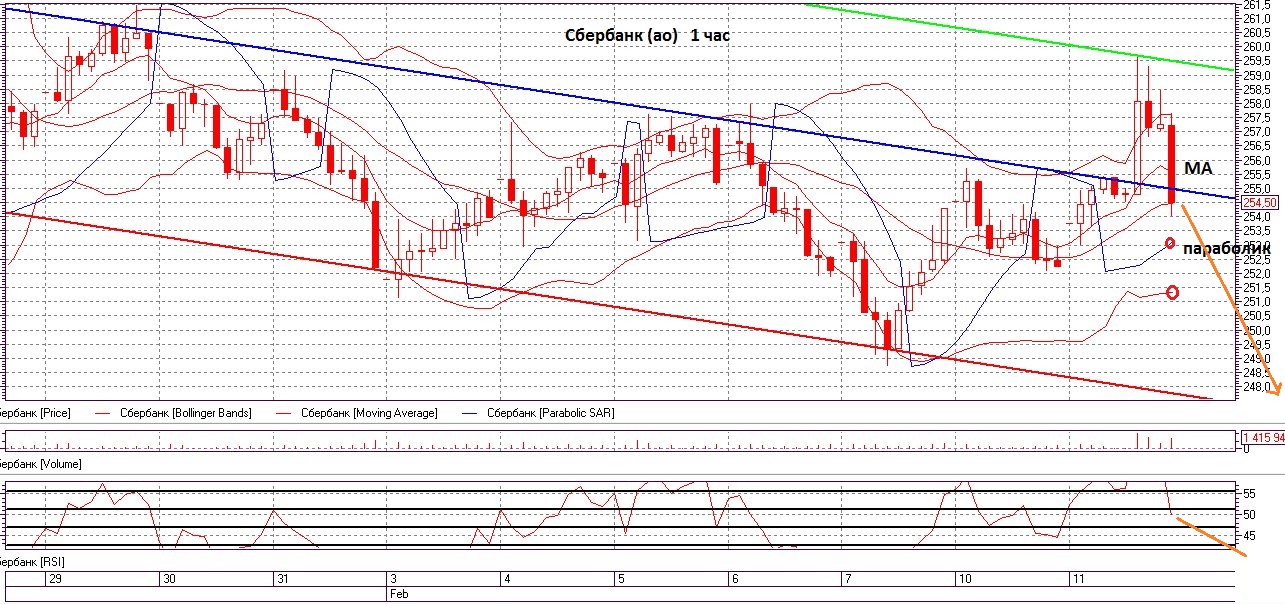Click price axis value 258,5

pos(1258,89)
